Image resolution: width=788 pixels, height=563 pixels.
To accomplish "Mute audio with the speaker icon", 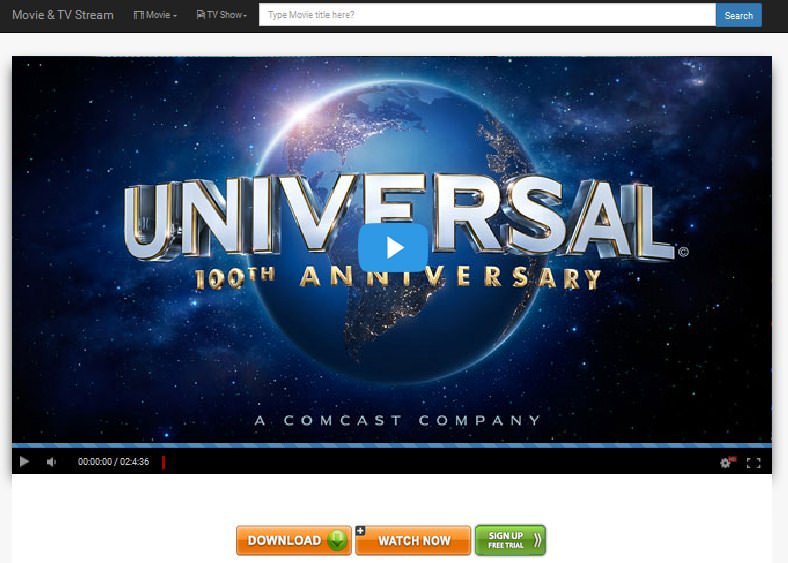I will click(x=51, y=461).
